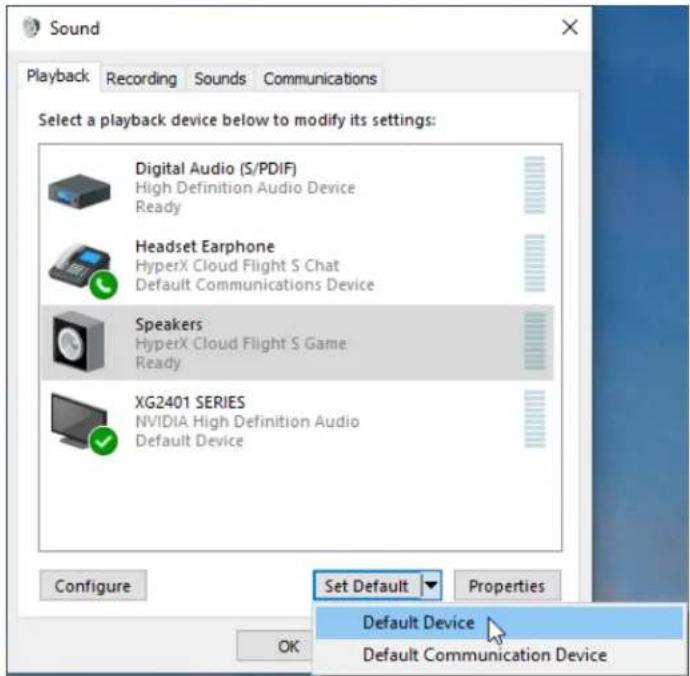Image resolution: width=690 pixels, height=676 pixels.
Task: Click 'HyperX Cloud Flight S Chat' text
Action: [238, 266]
